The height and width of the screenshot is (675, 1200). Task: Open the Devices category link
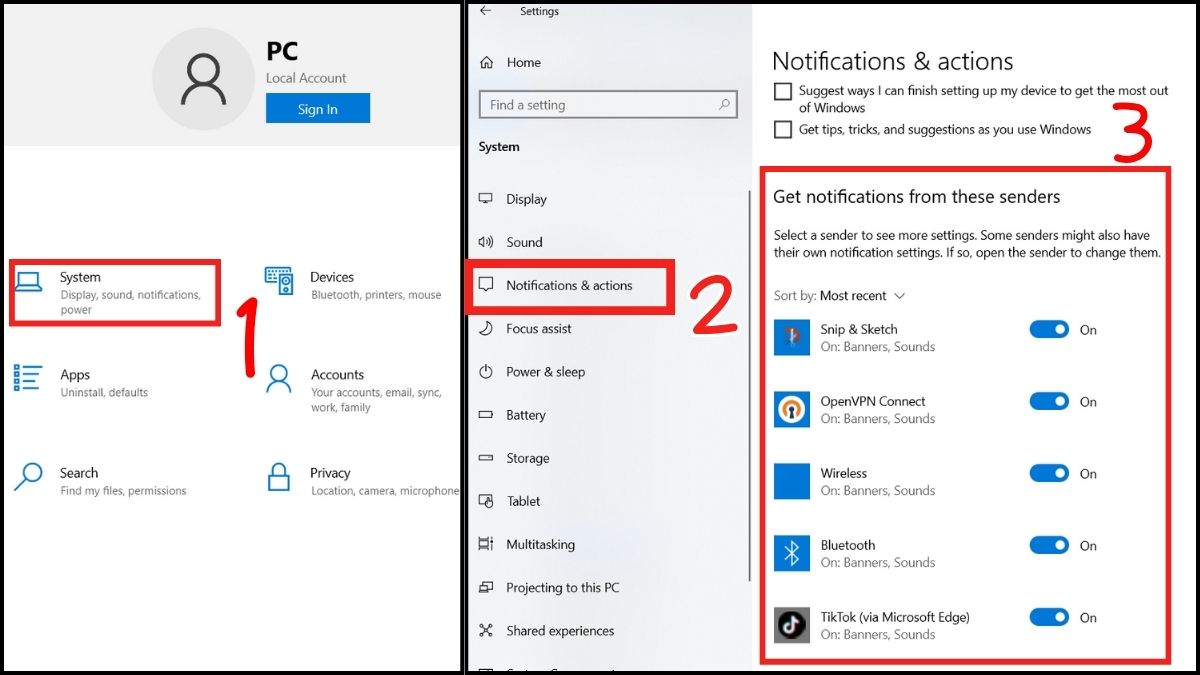353,285
